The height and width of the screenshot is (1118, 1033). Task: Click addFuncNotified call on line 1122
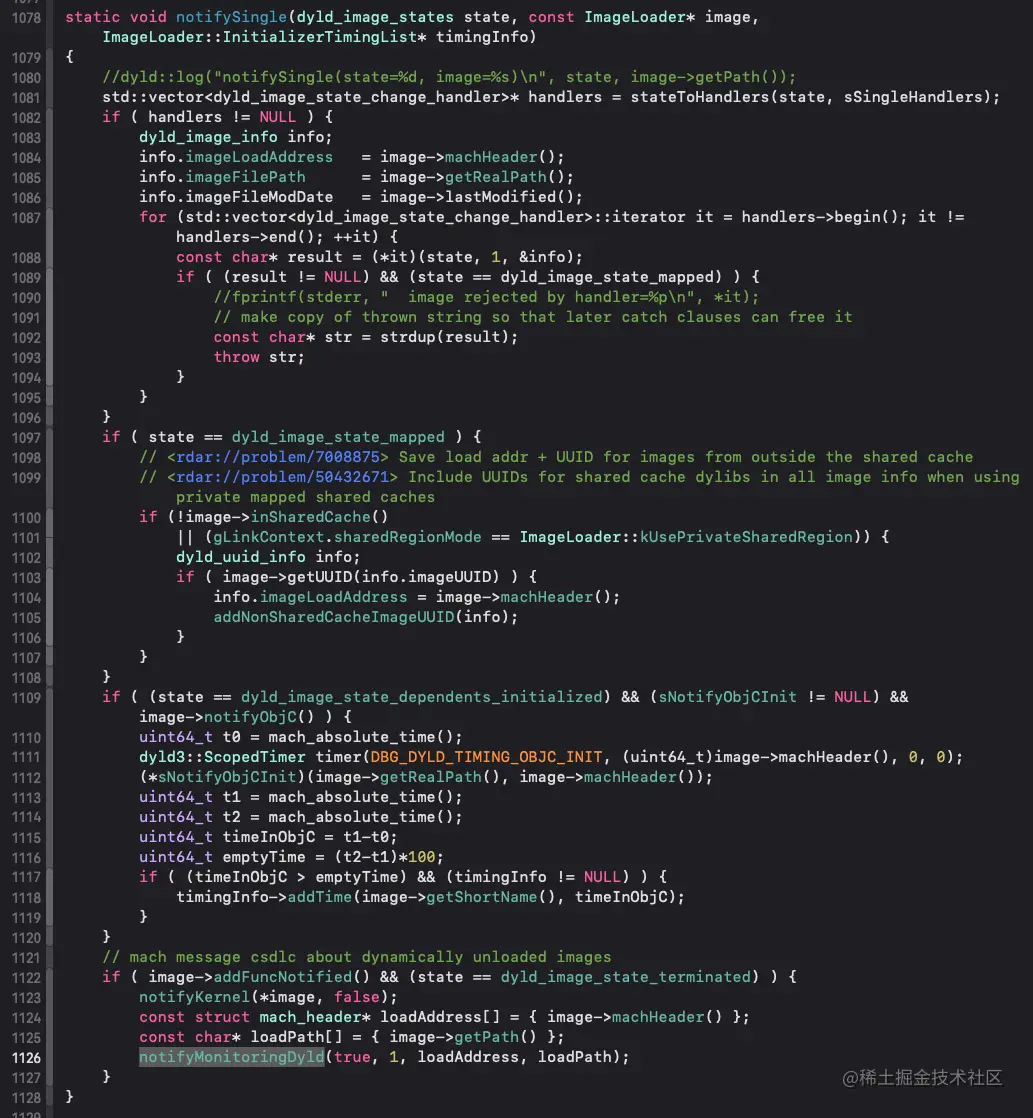(282, 977)
